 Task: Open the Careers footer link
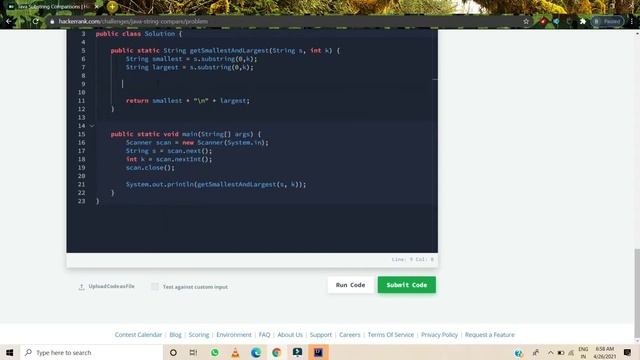tap(350, 335)
